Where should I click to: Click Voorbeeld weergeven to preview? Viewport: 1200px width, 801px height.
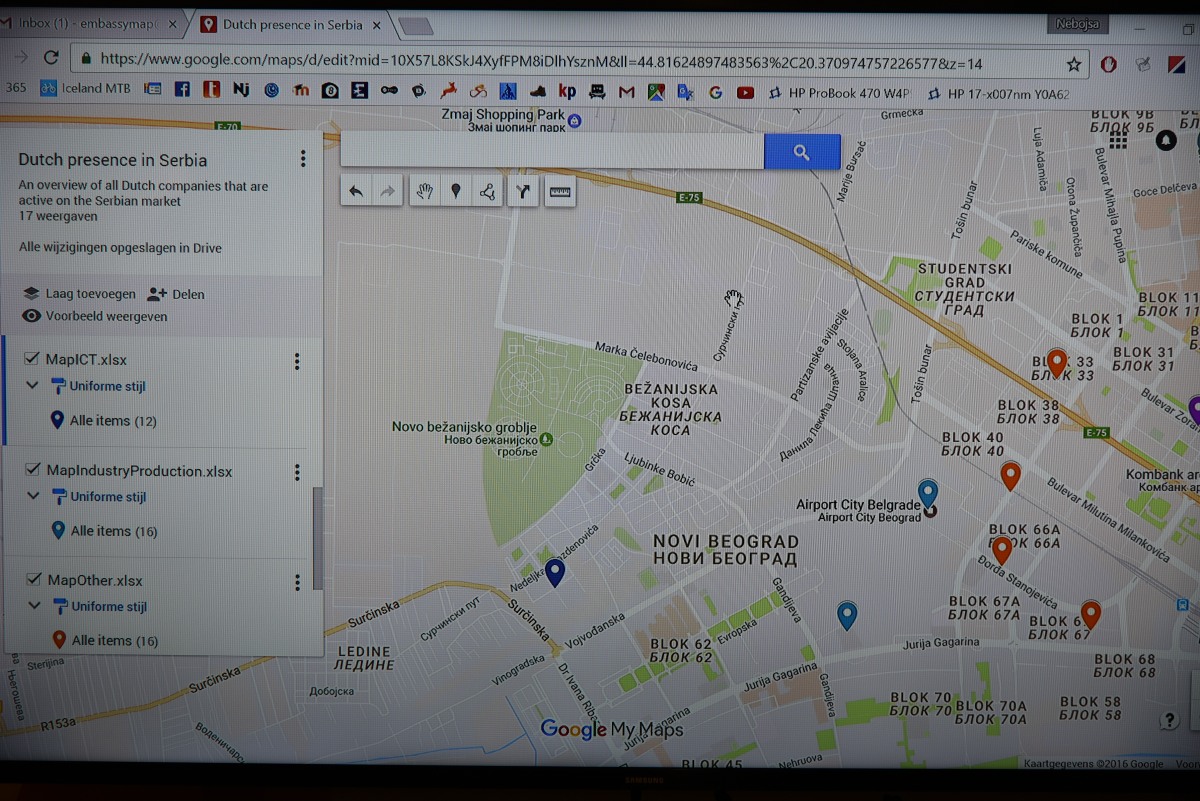pyautogui.click(x=95, y=316)
